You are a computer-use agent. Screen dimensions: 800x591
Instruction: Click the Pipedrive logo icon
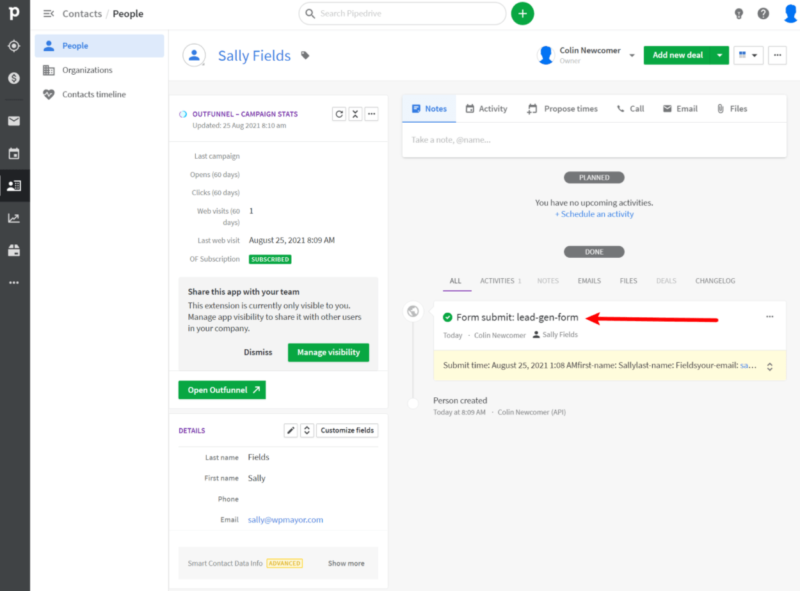click(x=14, y=13)
